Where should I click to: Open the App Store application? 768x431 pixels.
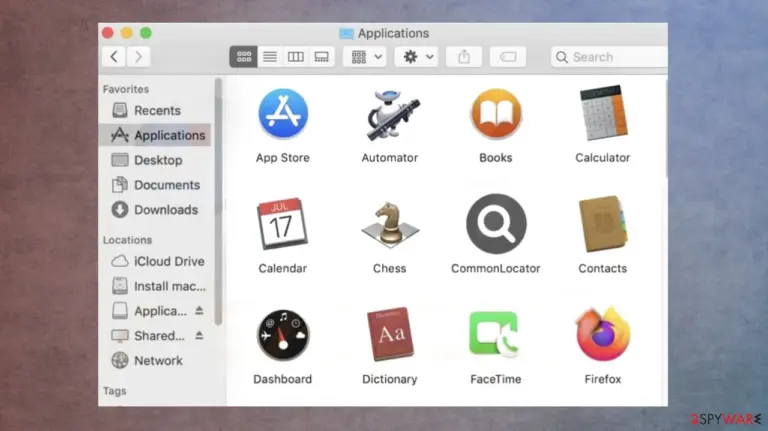[x=283, y=114]
